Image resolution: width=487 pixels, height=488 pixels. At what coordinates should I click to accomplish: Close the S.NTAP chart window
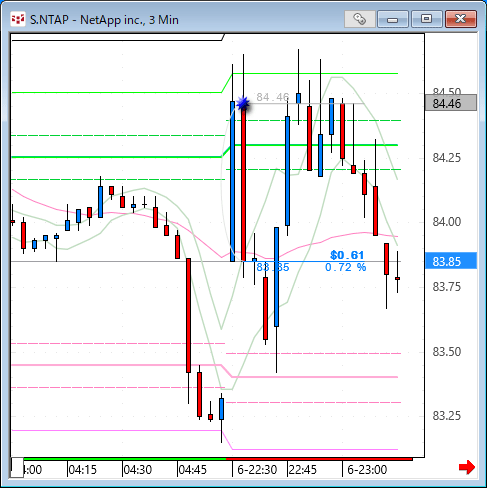[x=461, y=19]
